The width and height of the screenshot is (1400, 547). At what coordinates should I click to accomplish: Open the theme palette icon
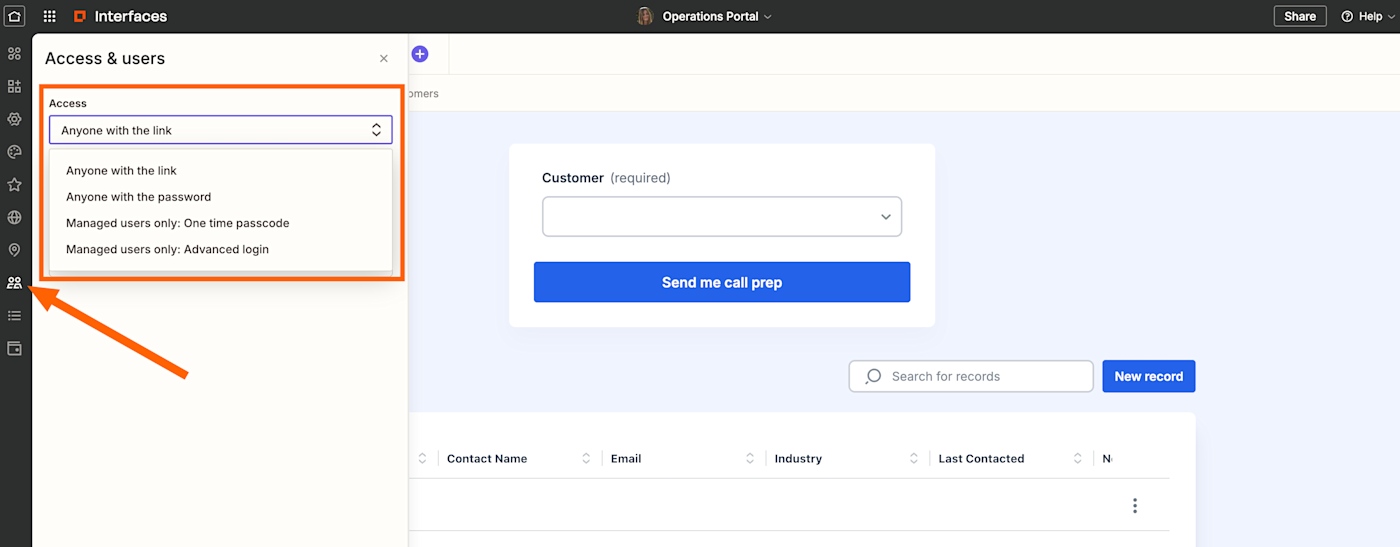14,152
